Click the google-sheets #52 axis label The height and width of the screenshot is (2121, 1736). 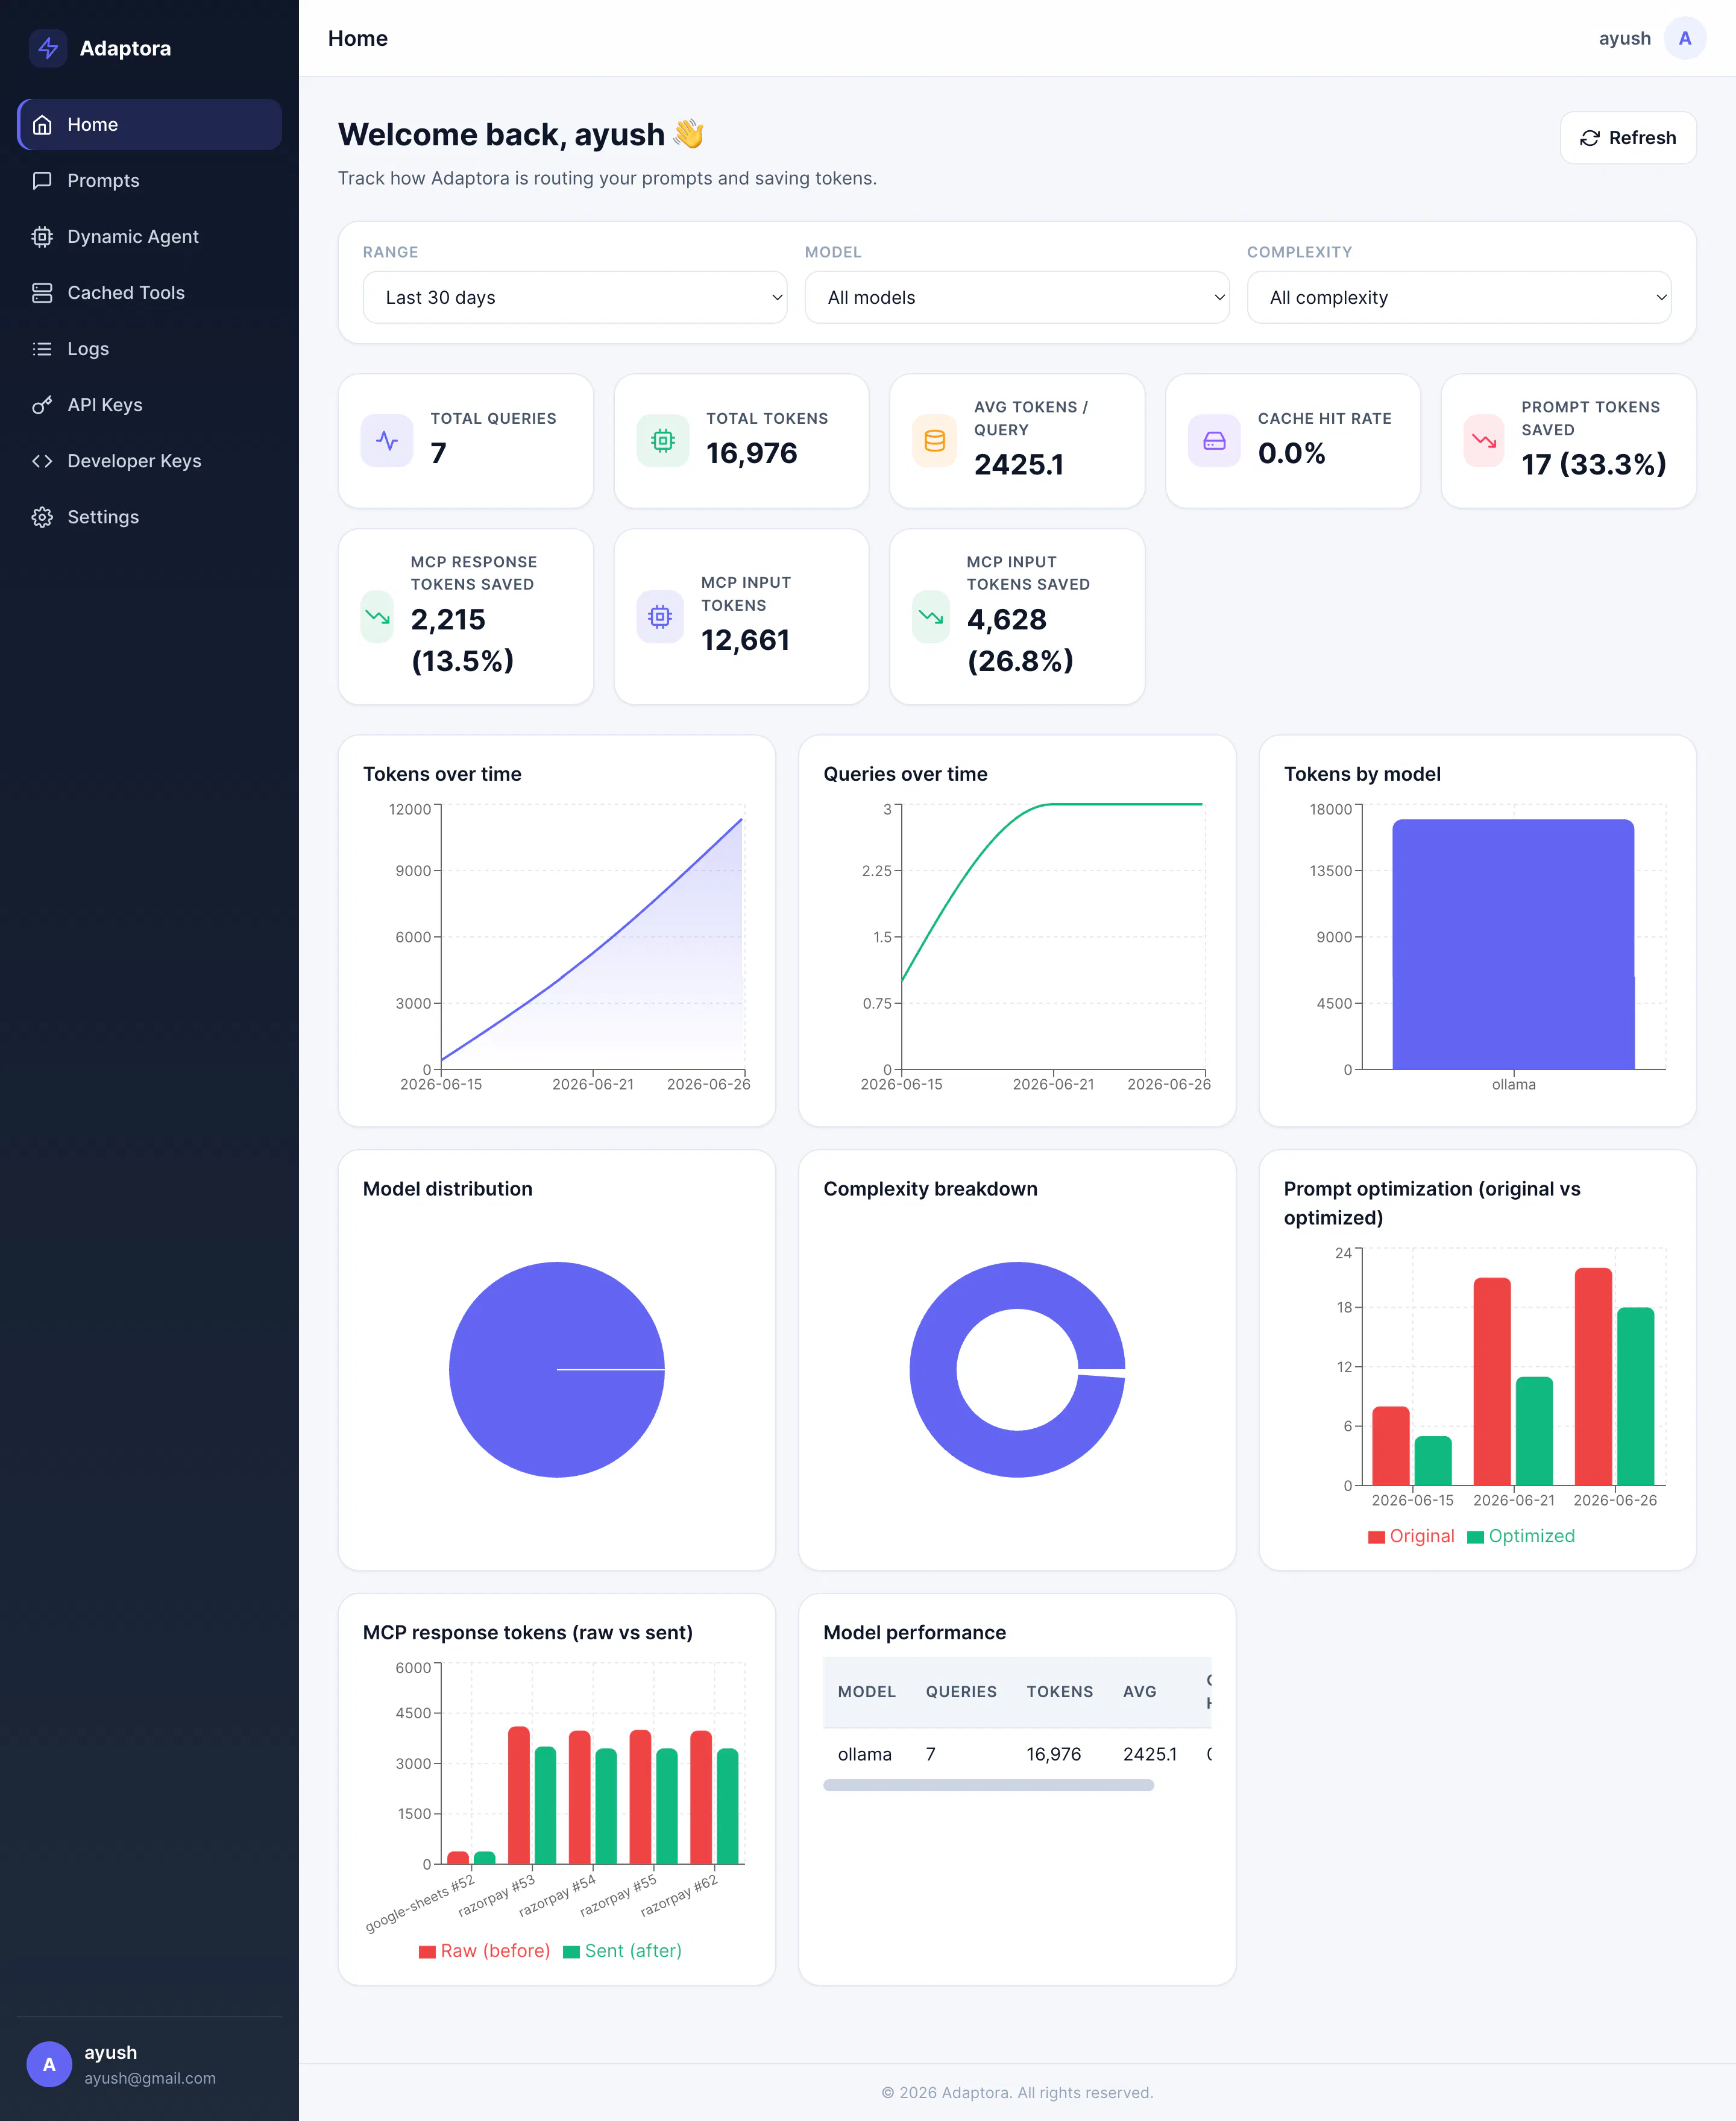point(420,1904)
